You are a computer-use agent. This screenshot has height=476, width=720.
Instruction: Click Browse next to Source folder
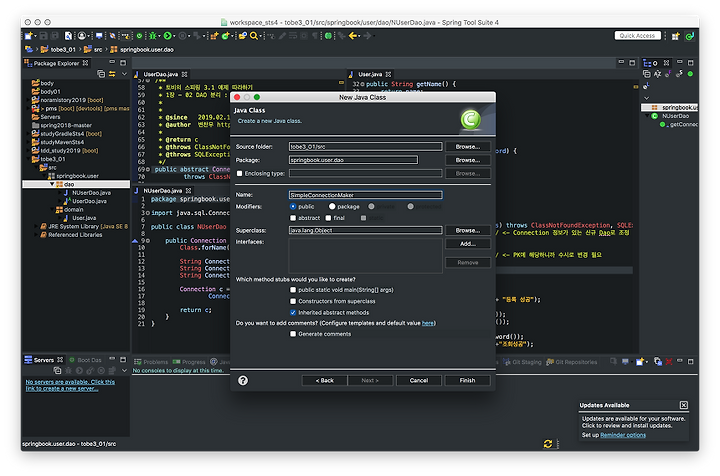[467, 146]
